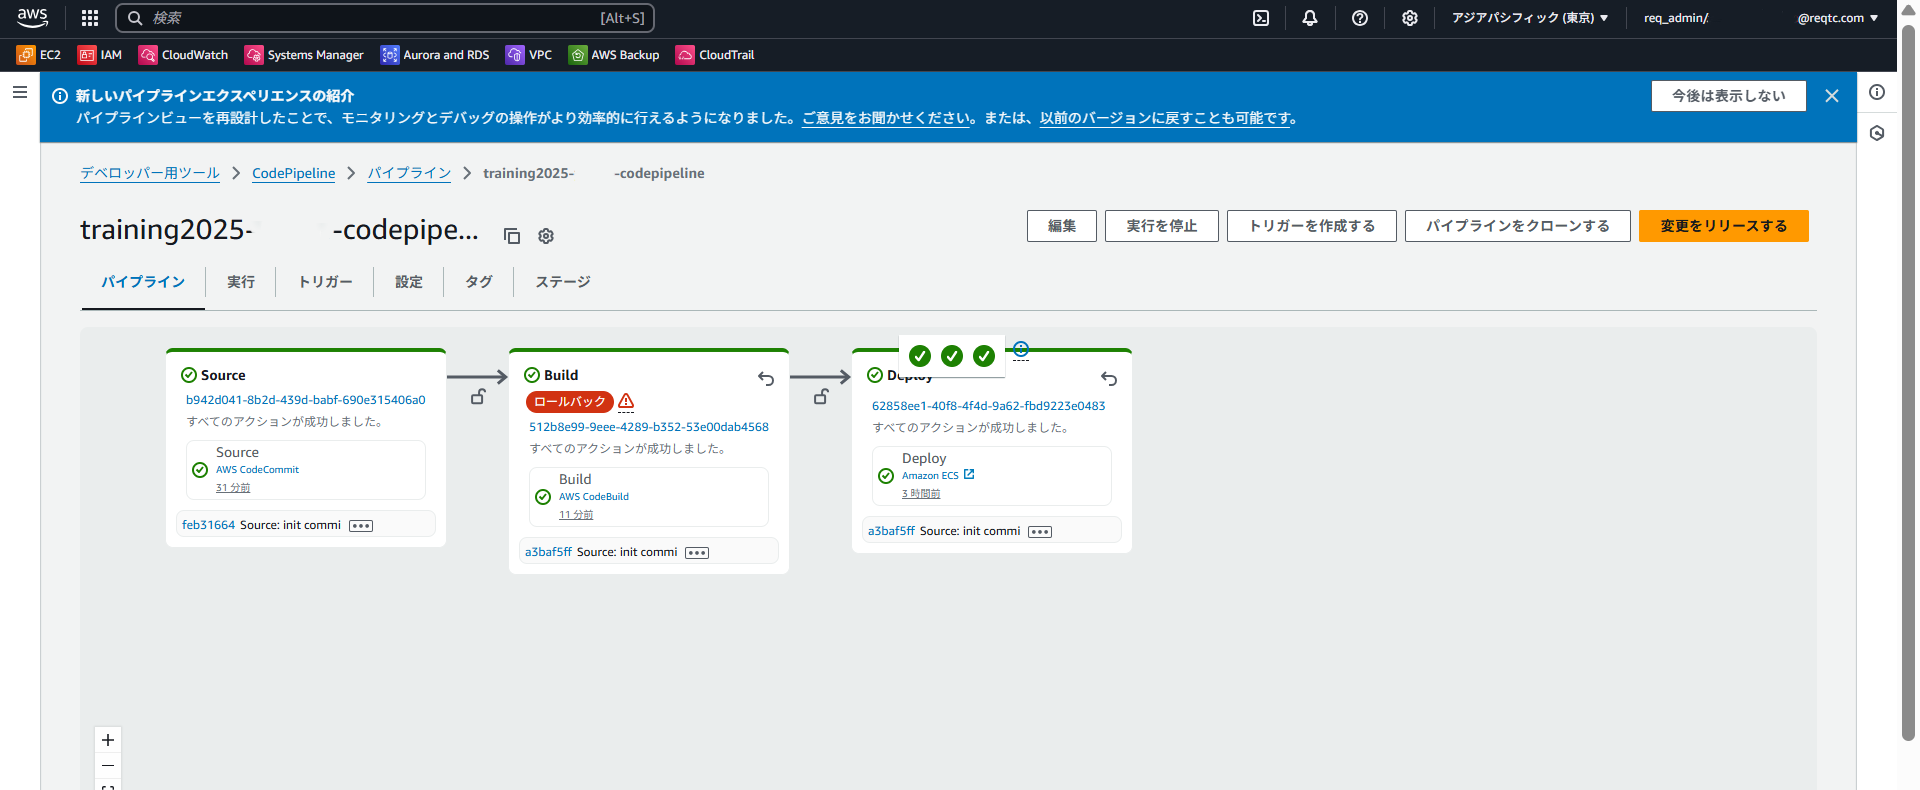Toggle the transition lock between Source and Build

tap(478, 397)
